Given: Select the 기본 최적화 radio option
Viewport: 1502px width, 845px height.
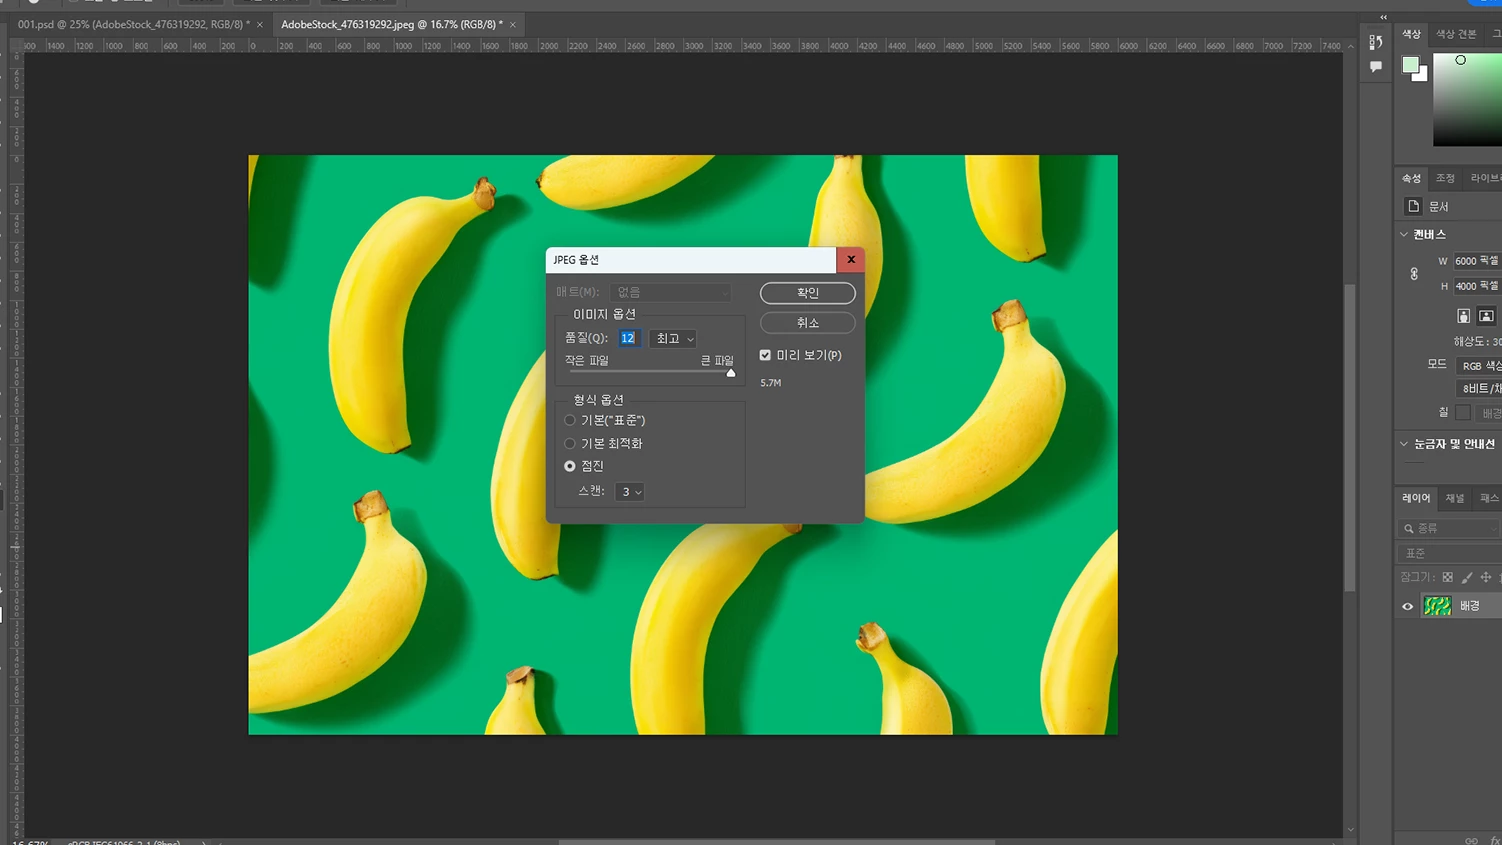Looking at the screenshot, I should [570, 443].
